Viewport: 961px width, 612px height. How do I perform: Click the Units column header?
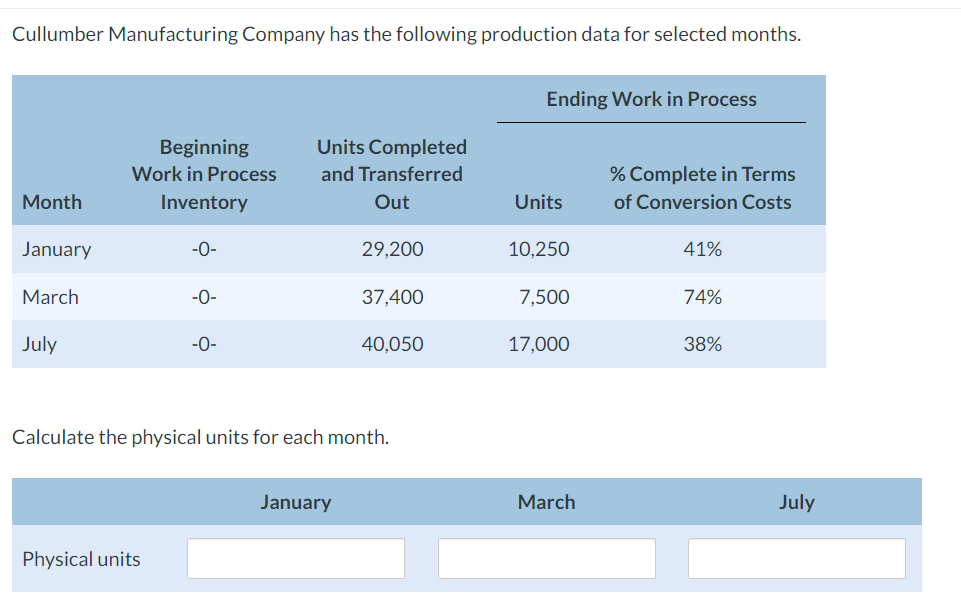coord(538,201)
